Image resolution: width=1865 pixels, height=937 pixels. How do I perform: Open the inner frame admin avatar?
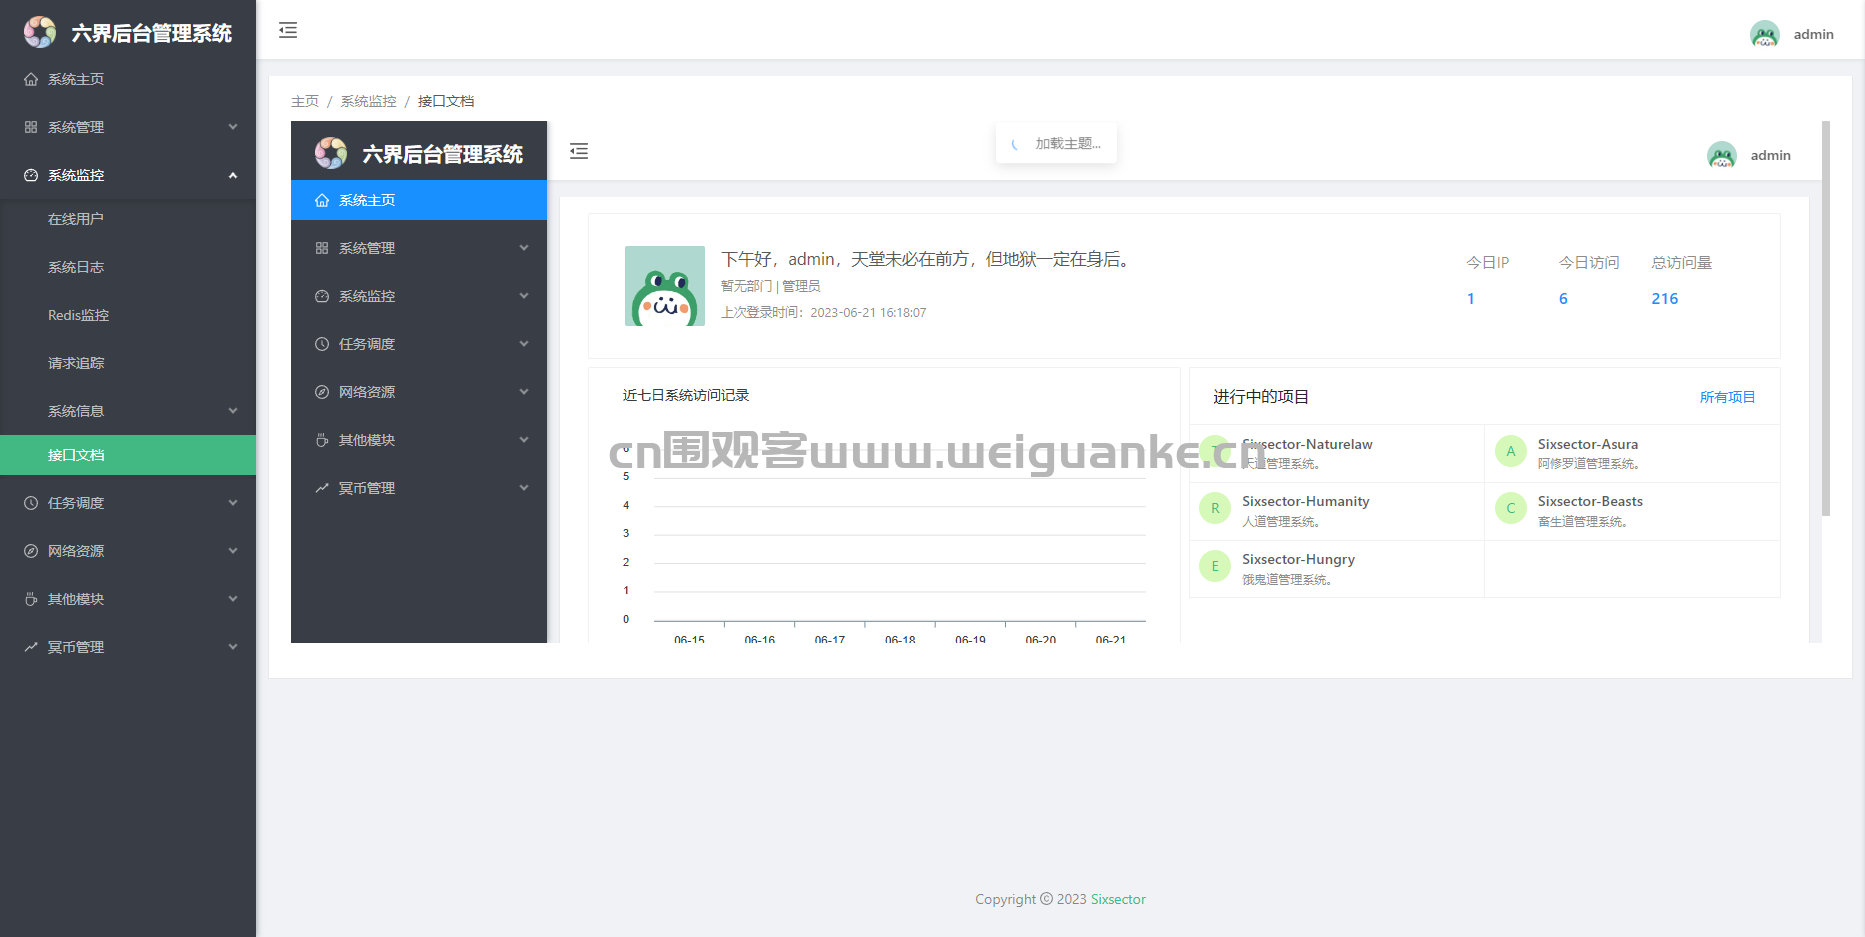[x=1722, y=155]
